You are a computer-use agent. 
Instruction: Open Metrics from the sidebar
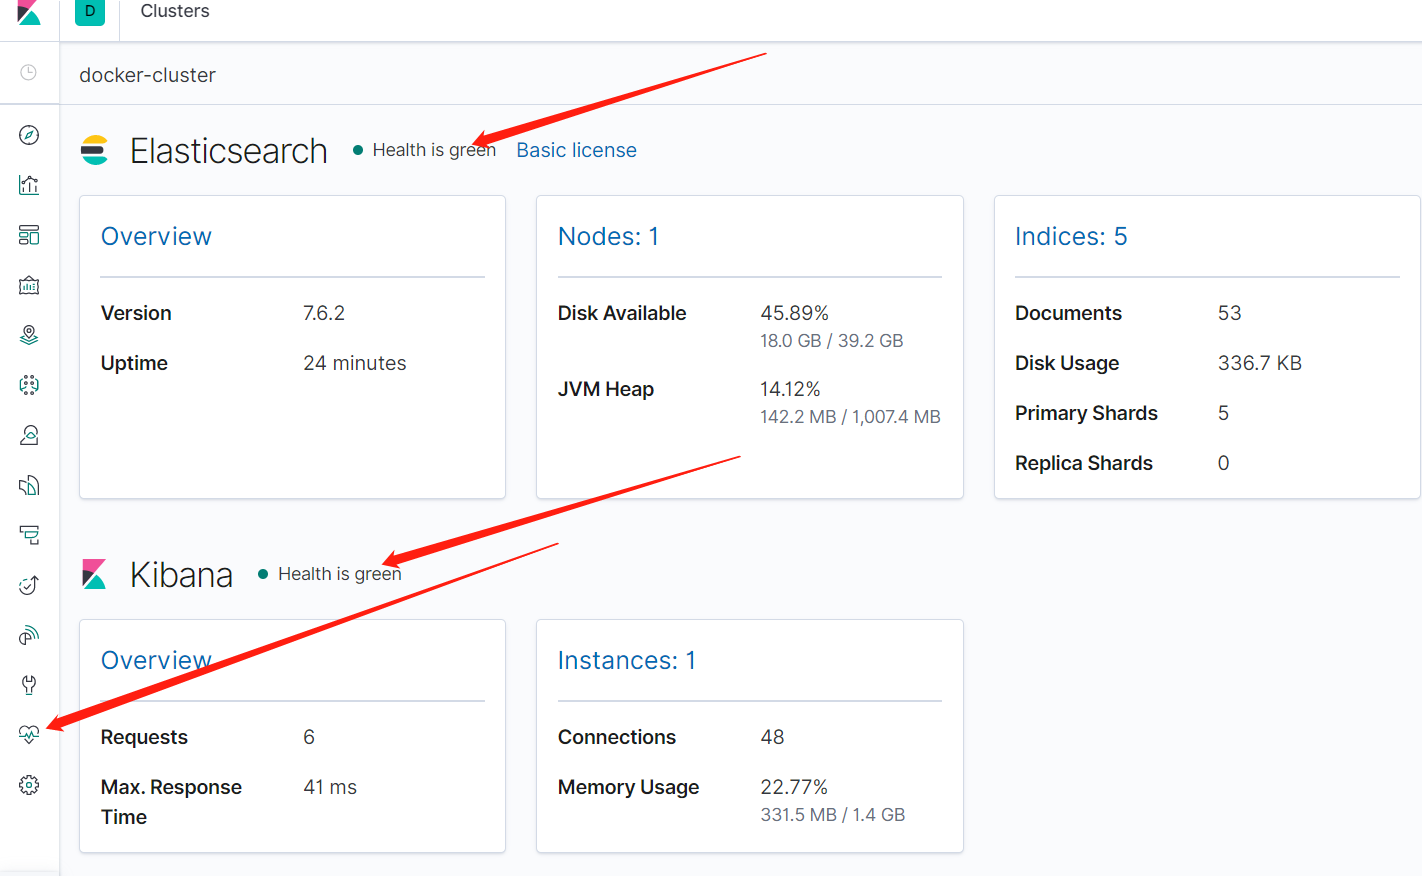(x=29, y=435)
